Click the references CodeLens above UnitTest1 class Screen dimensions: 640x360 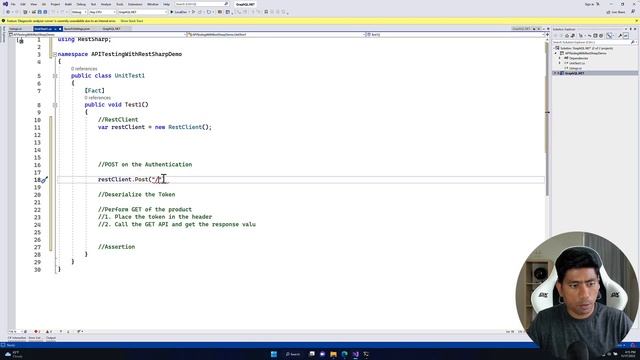[x=84, y=69]
